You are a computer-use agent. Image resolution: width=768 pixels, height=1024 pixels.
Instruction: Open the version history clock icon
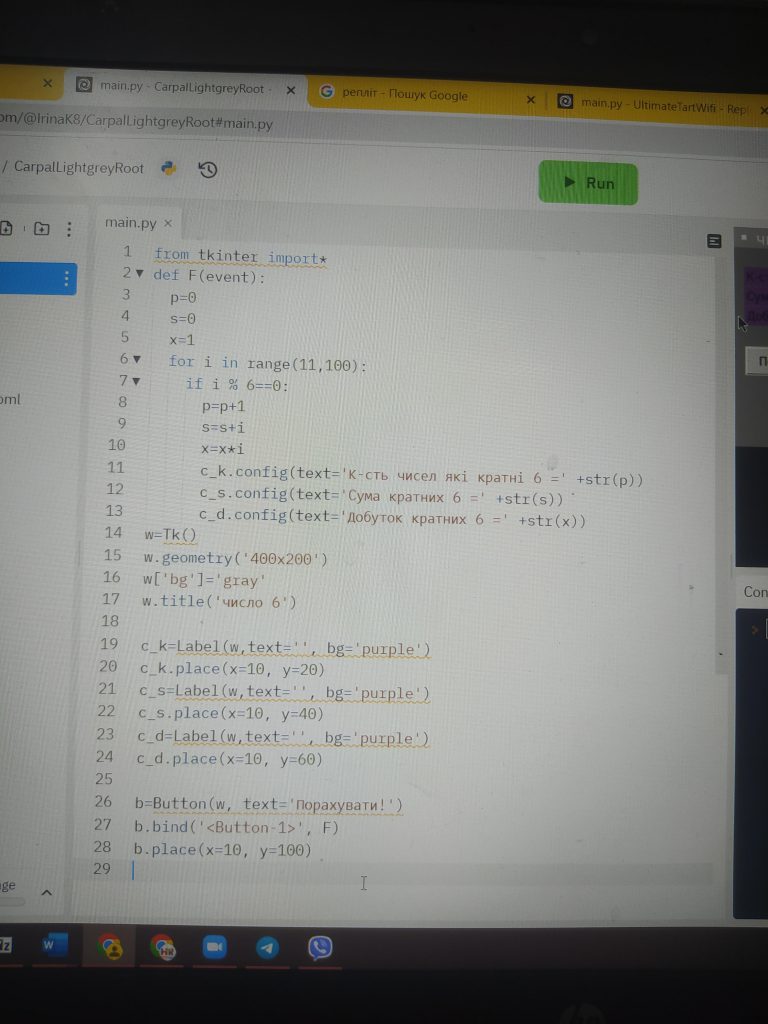point(208,169)
